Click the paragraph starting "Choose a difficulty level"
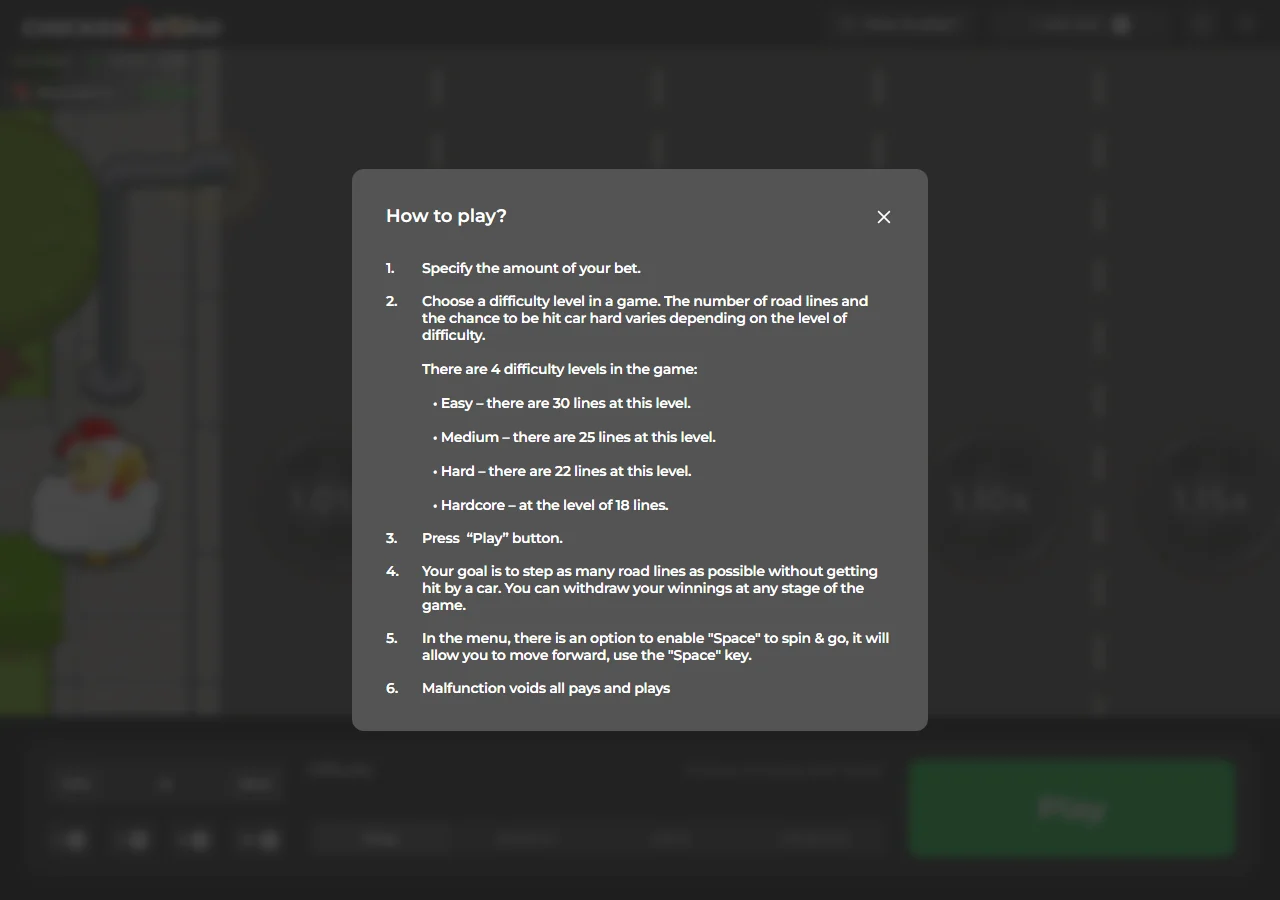The width and height of the screenshot is (1280, 900). pos(645,318)
